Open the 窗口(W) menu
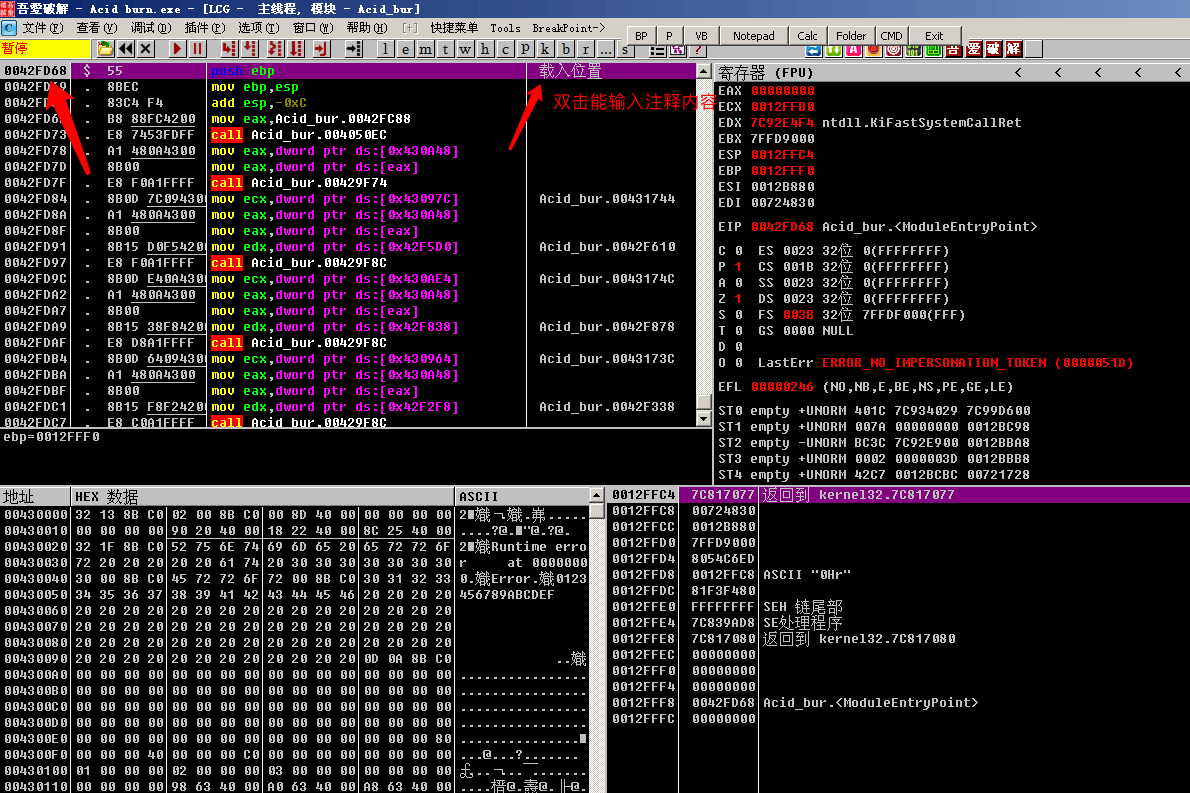The image size is (1190, 793). [x=313, y=28]
